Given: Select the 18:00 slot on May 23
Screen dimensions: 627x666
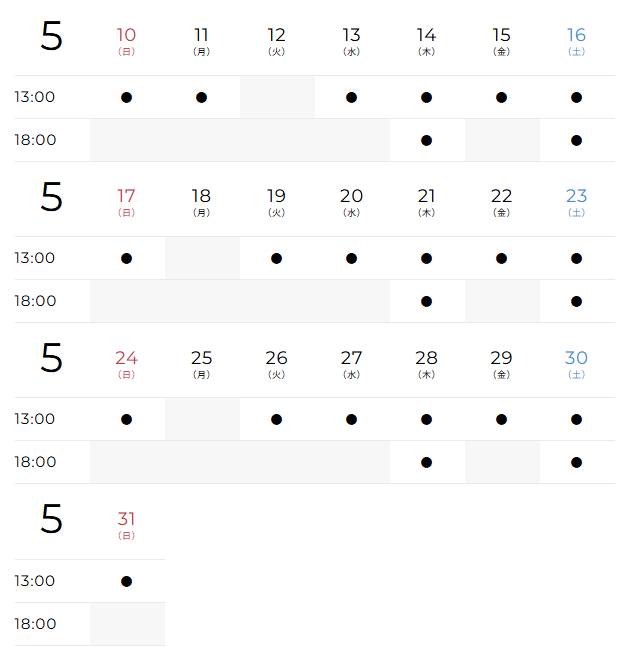Looking at the screenshot, I should (x=576, y=302).
